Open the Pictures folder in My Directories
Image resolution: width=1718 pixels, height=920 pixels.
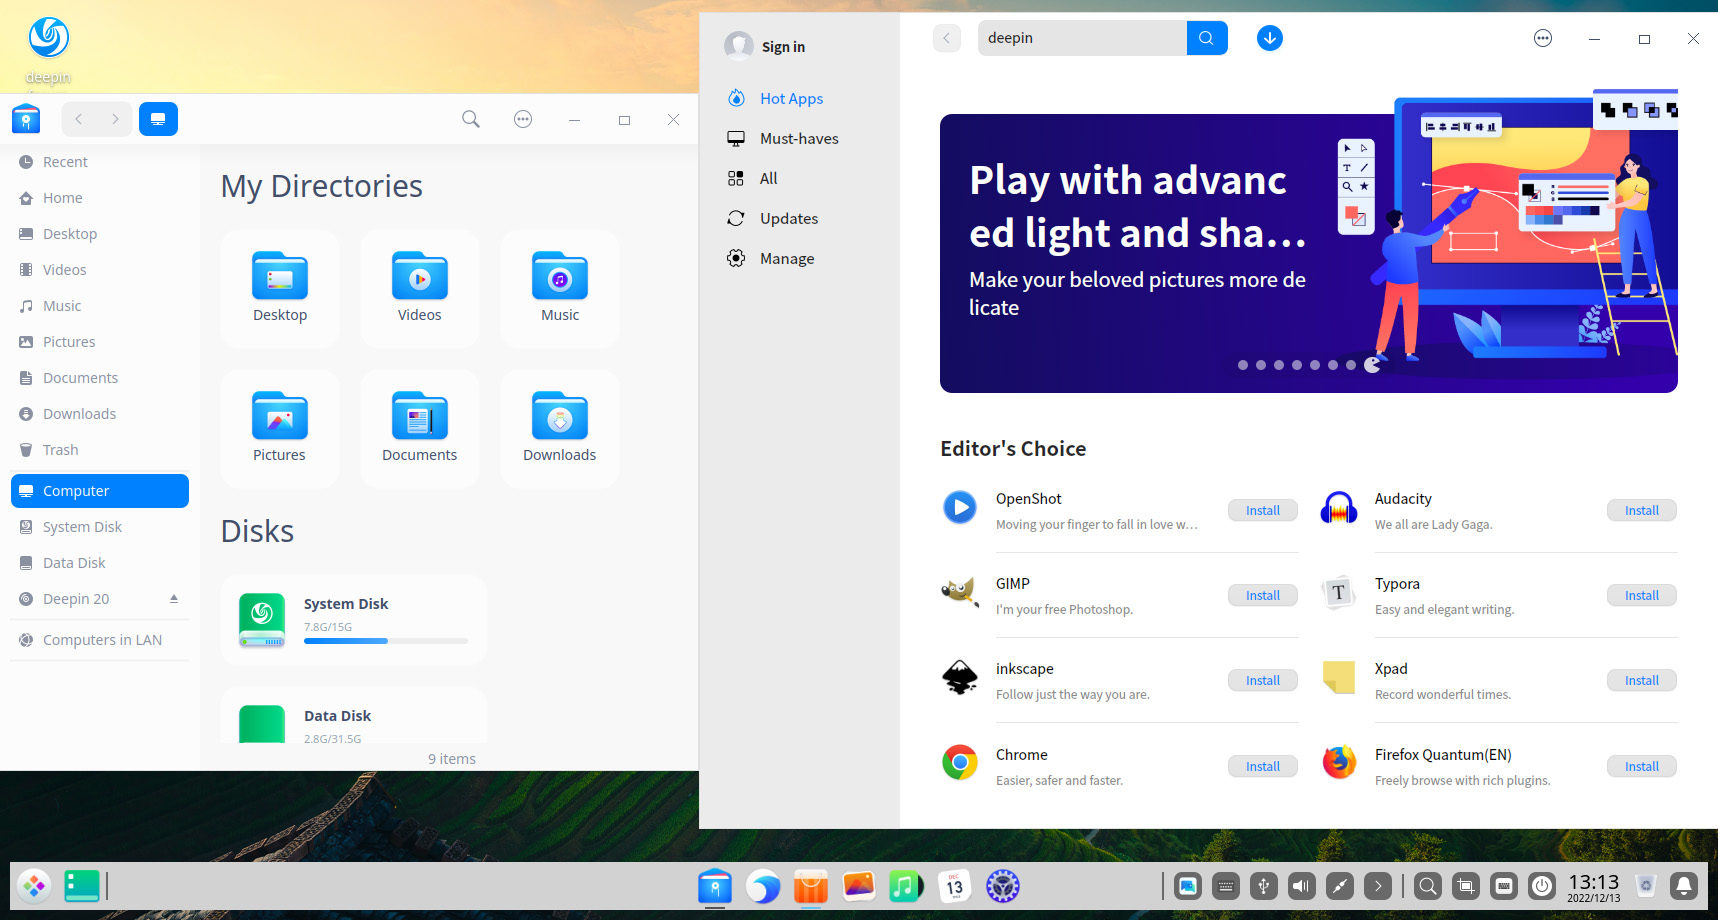click(x=280, y=428)
